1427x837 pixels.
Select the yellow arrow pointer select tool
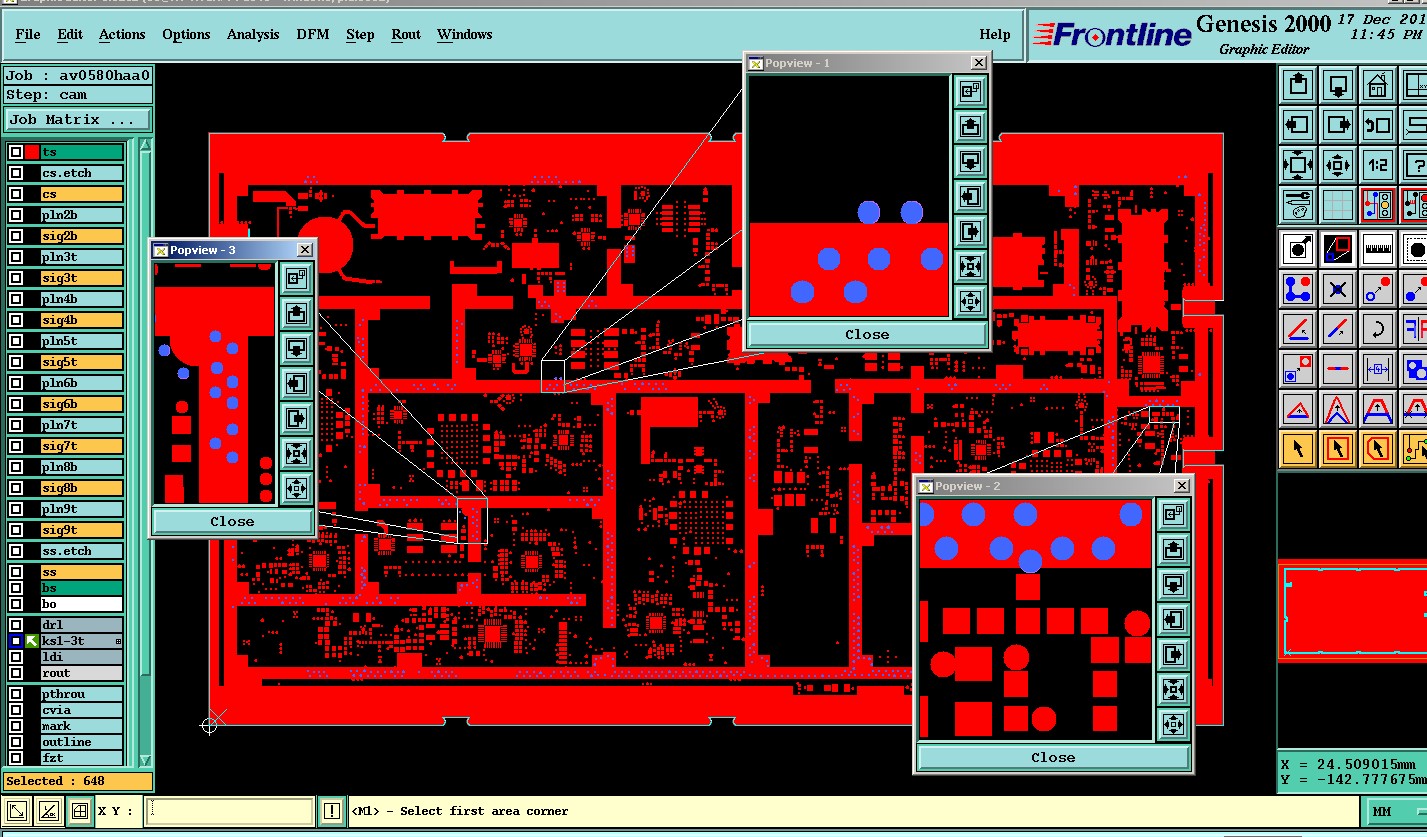coord(1298,448)
